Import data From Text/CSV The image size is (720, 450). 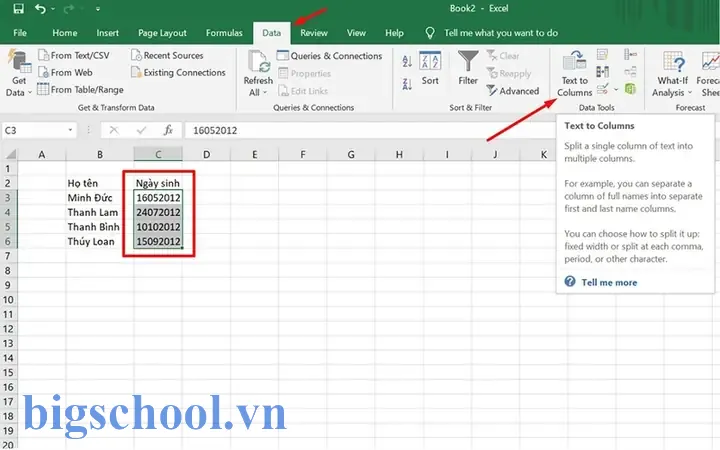tap(74, 56)
